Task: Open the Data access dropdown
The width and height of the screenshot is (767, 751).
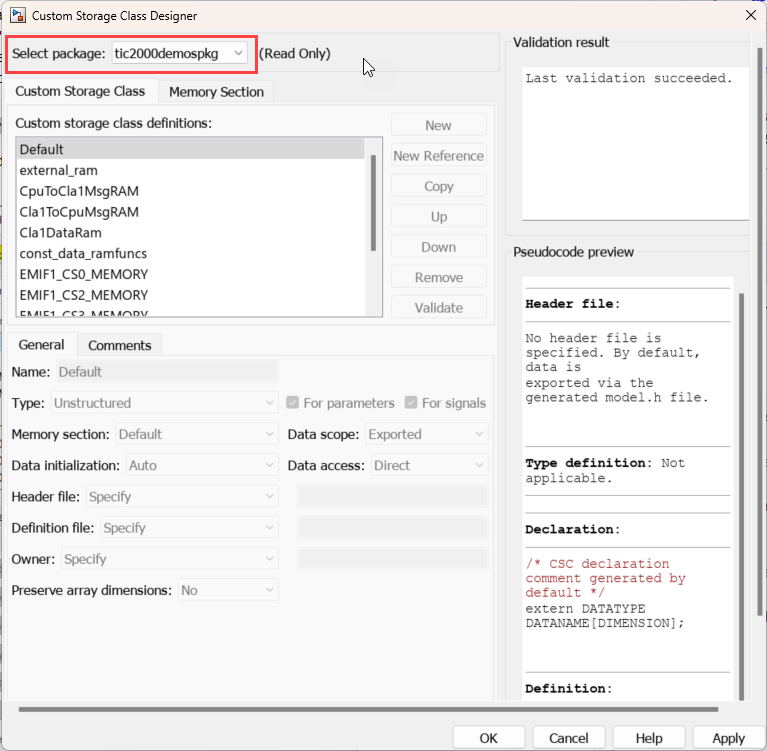Action: pyautogui.click(x=429, y=465)
